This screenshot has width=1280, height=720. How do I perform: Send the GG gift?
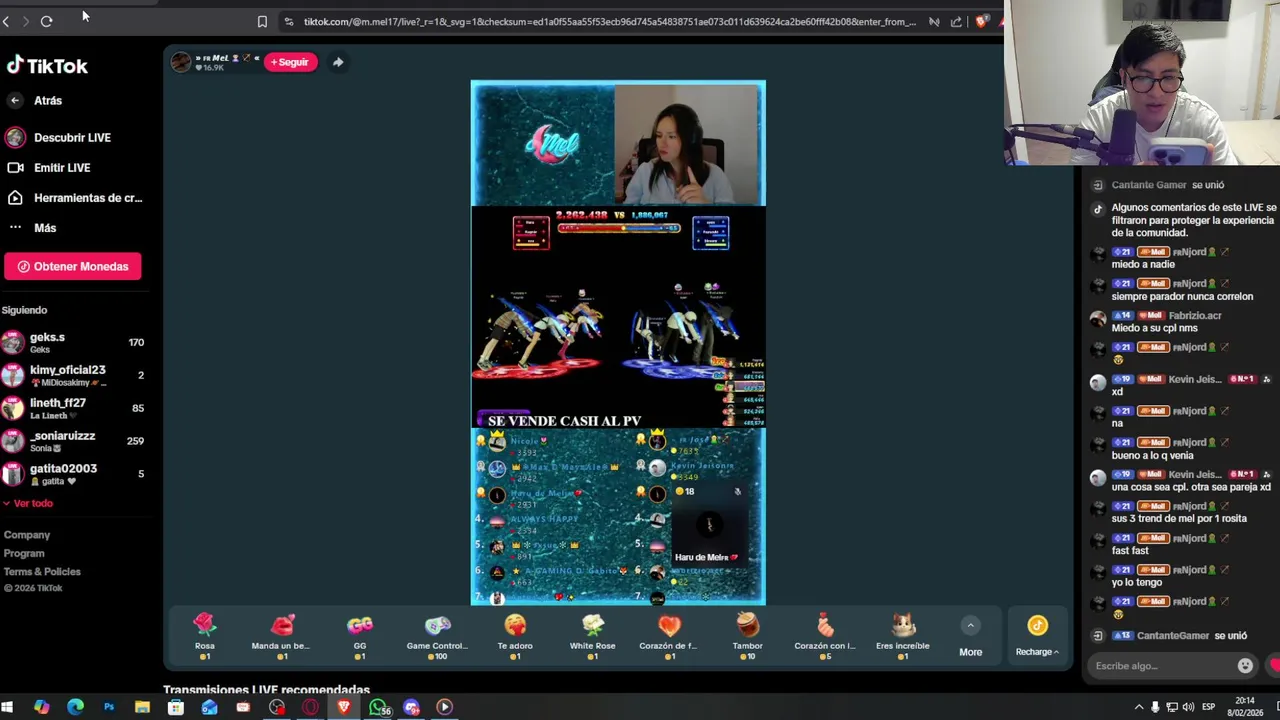[360, 635]
